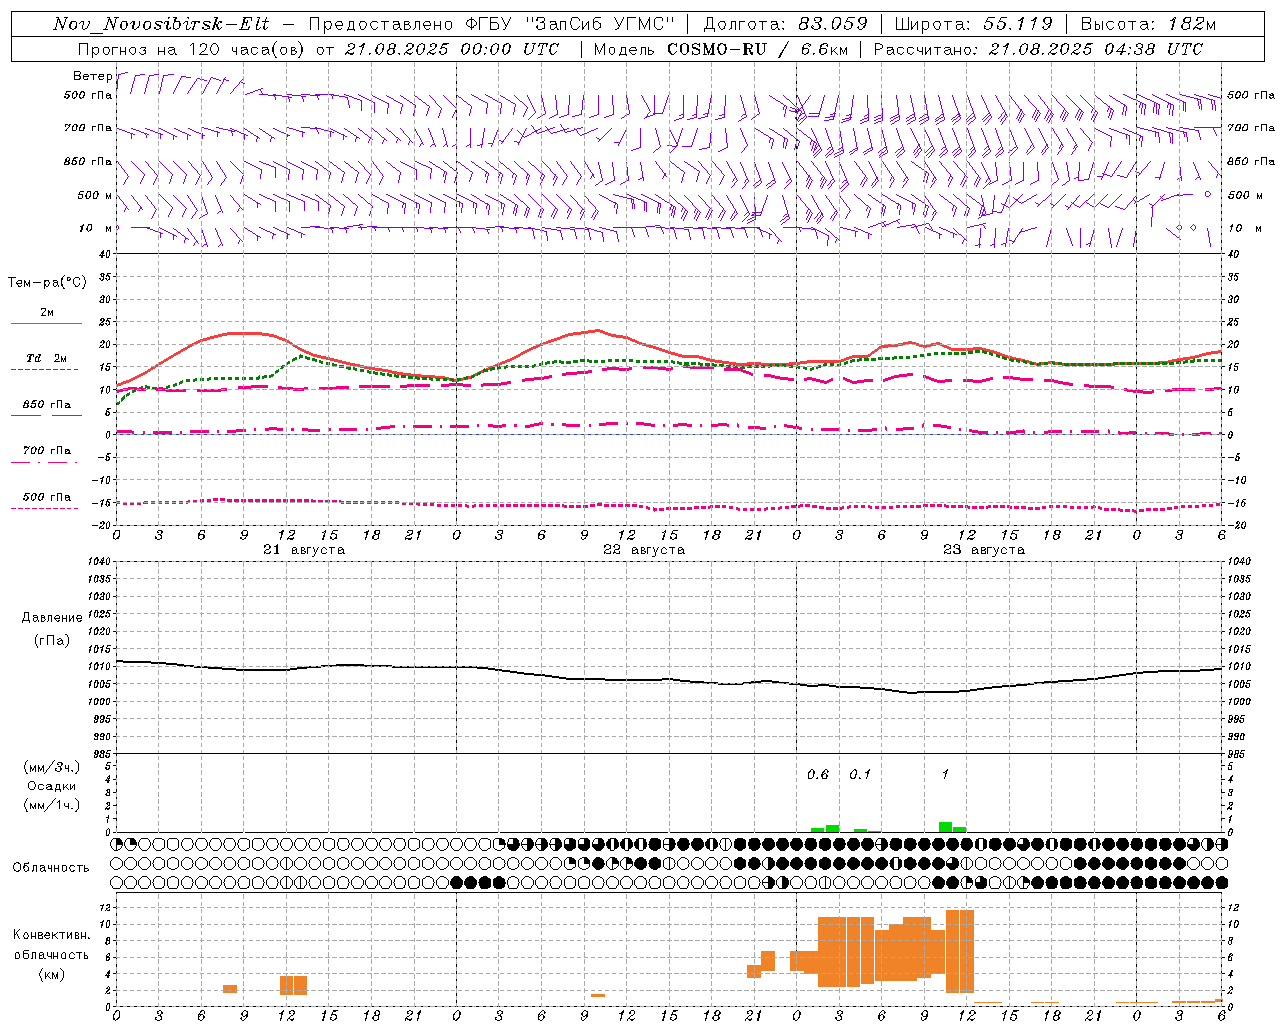Screen dimensions: 1280x1024
Task: Click the Давление panel label
Action: [52, 618]
